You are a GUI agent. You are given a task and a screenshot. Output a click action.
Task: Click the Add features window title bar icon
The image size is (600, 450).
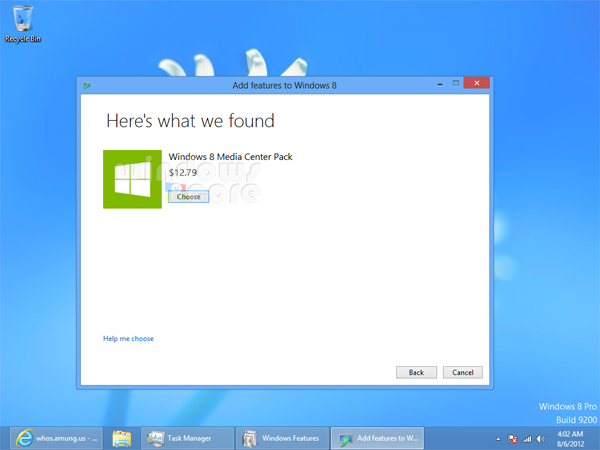pyautogui.click(x=86, y=85)
